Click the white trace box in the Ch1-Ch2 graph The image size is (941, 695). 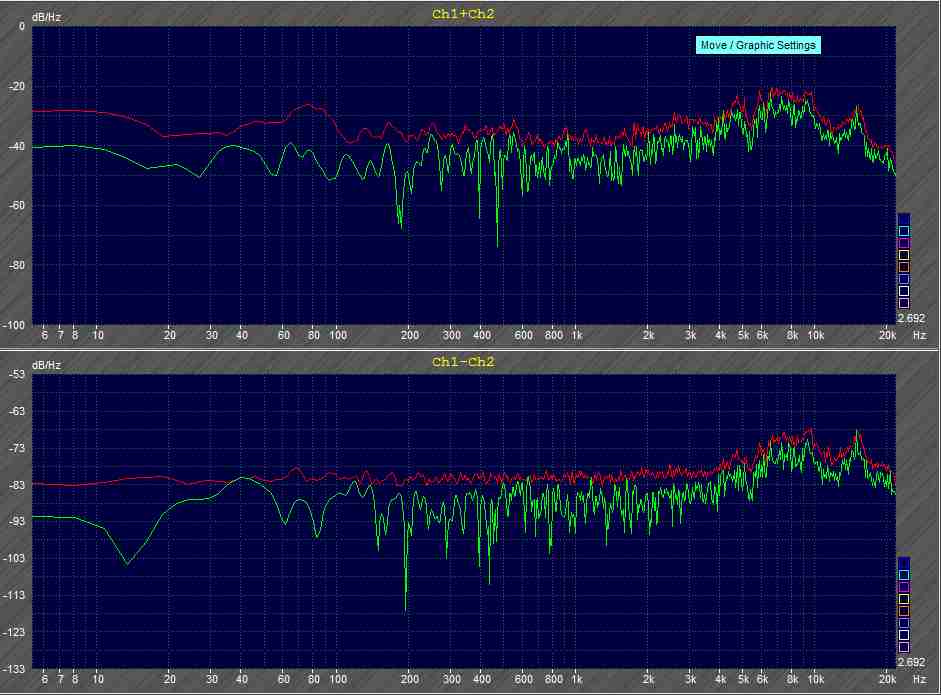(904, 635)
